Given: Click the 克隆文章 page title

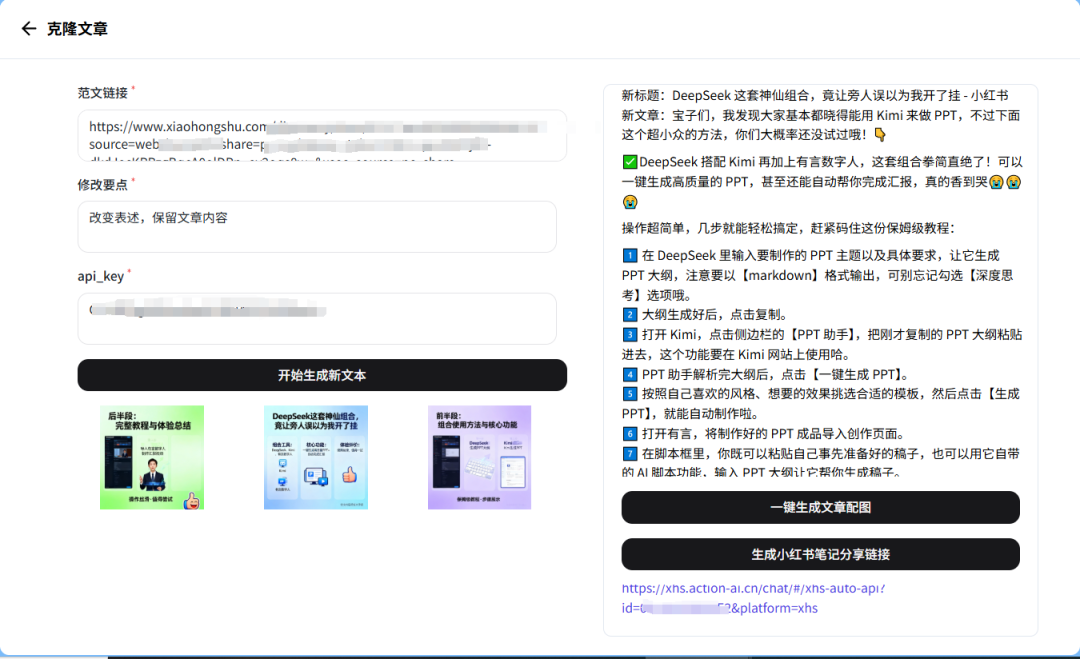Looking at the screenshot, I should (x=77, y=28).
